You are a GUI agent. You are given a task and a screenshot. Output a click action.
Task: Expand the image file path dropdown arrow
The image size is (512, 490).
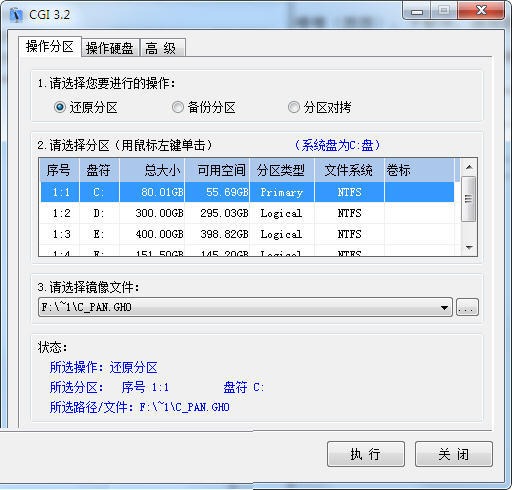coord(444,307)
